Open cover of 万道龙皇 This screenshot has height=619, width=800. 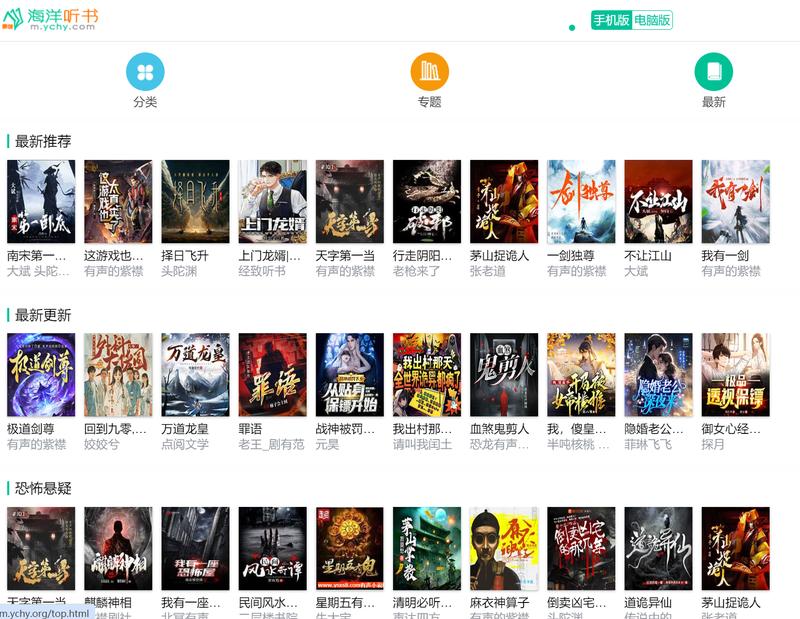195,375
